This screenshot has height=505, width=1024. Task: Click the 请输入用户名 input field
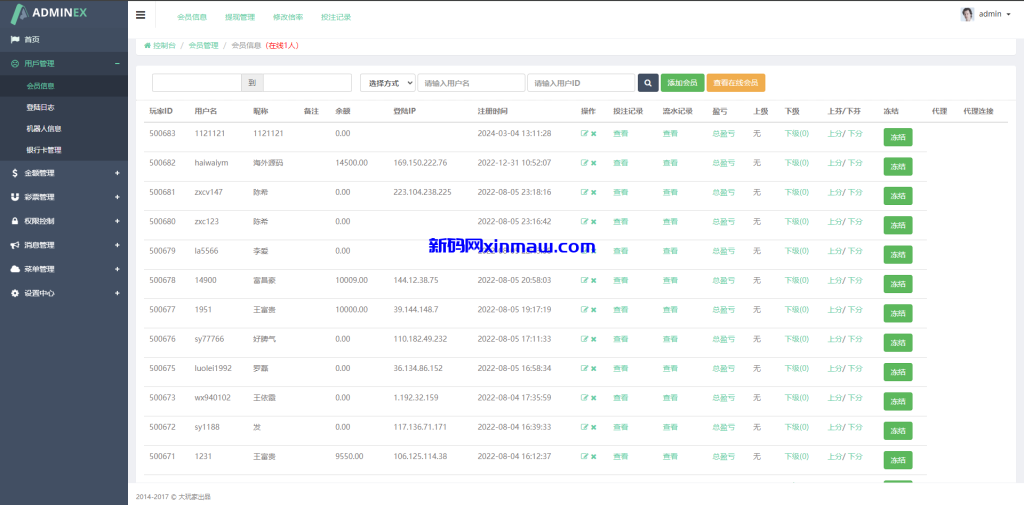click(471, 83)
